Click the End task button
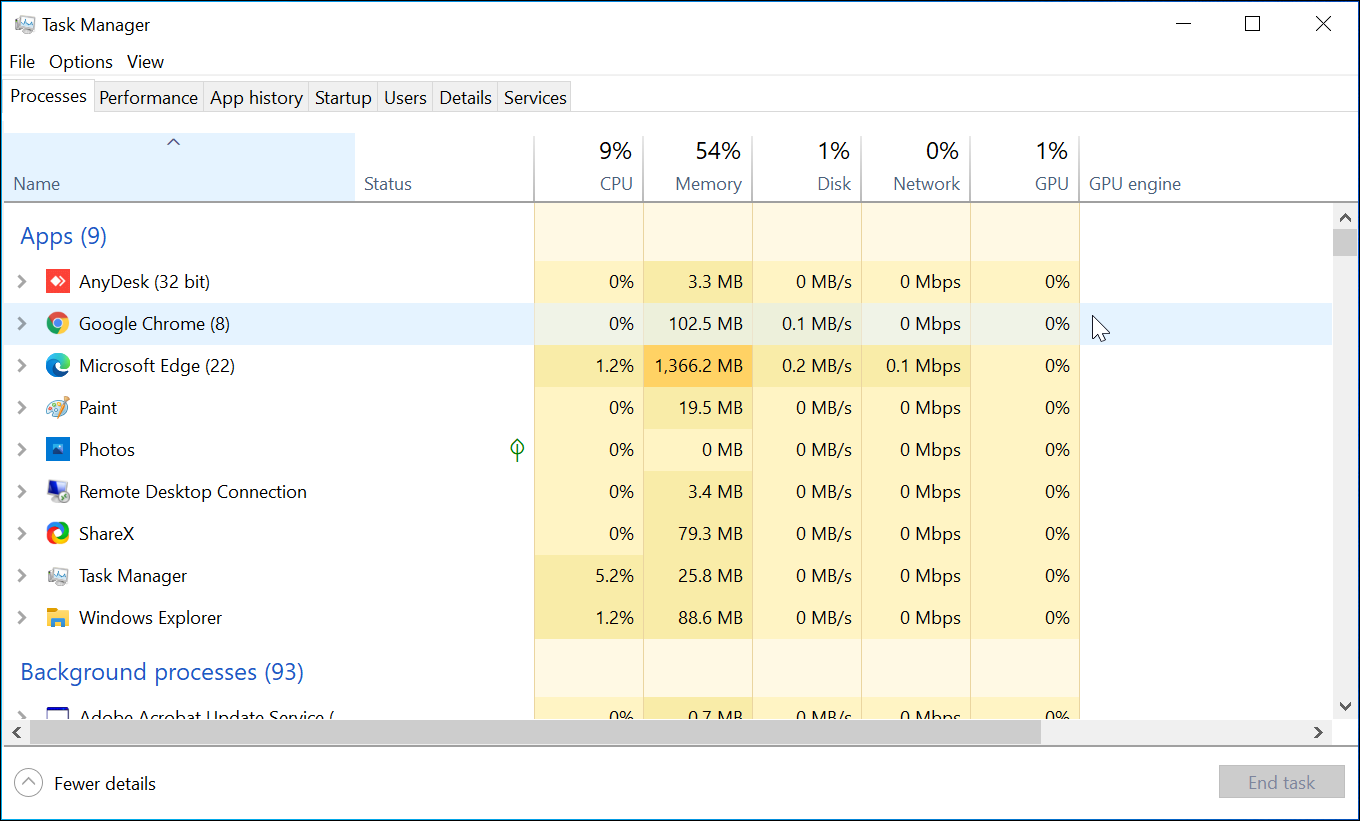Image resolution: width=1360 pixels, height=821 pixels. (x=1281, y=783)
